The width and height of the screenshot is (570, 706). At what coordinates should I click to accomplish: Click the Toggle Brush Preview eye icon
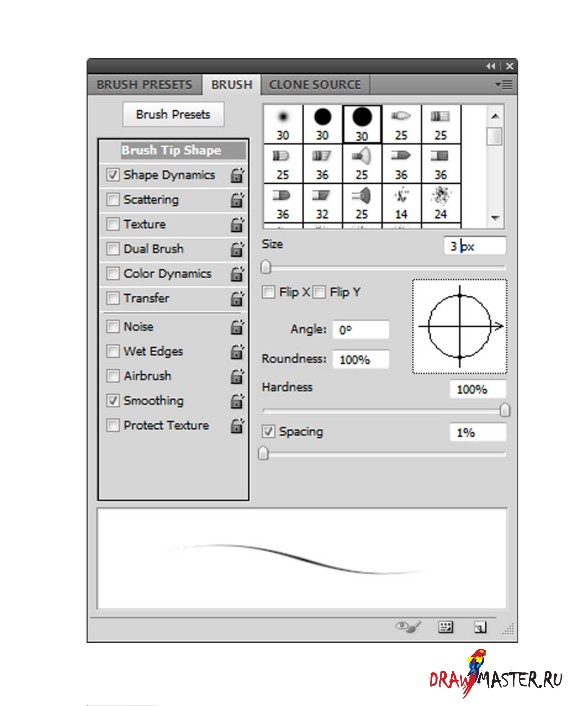click(x=408, y=626)
